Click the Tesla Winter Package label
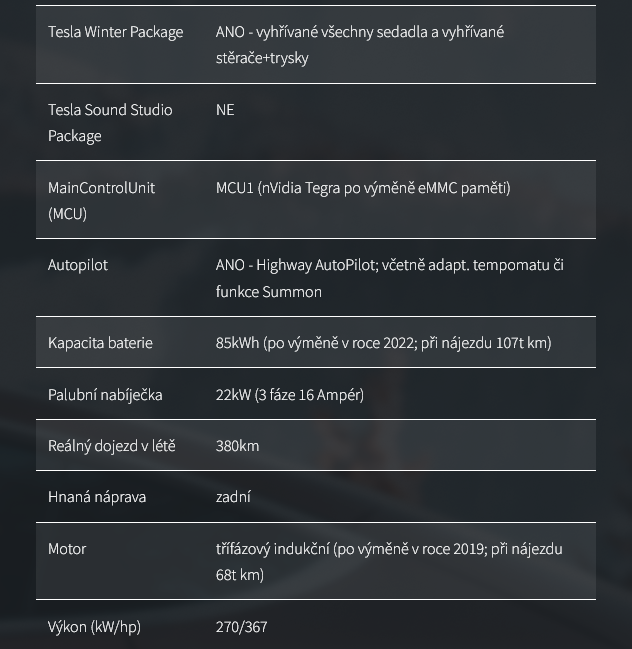 coord(115,32)
